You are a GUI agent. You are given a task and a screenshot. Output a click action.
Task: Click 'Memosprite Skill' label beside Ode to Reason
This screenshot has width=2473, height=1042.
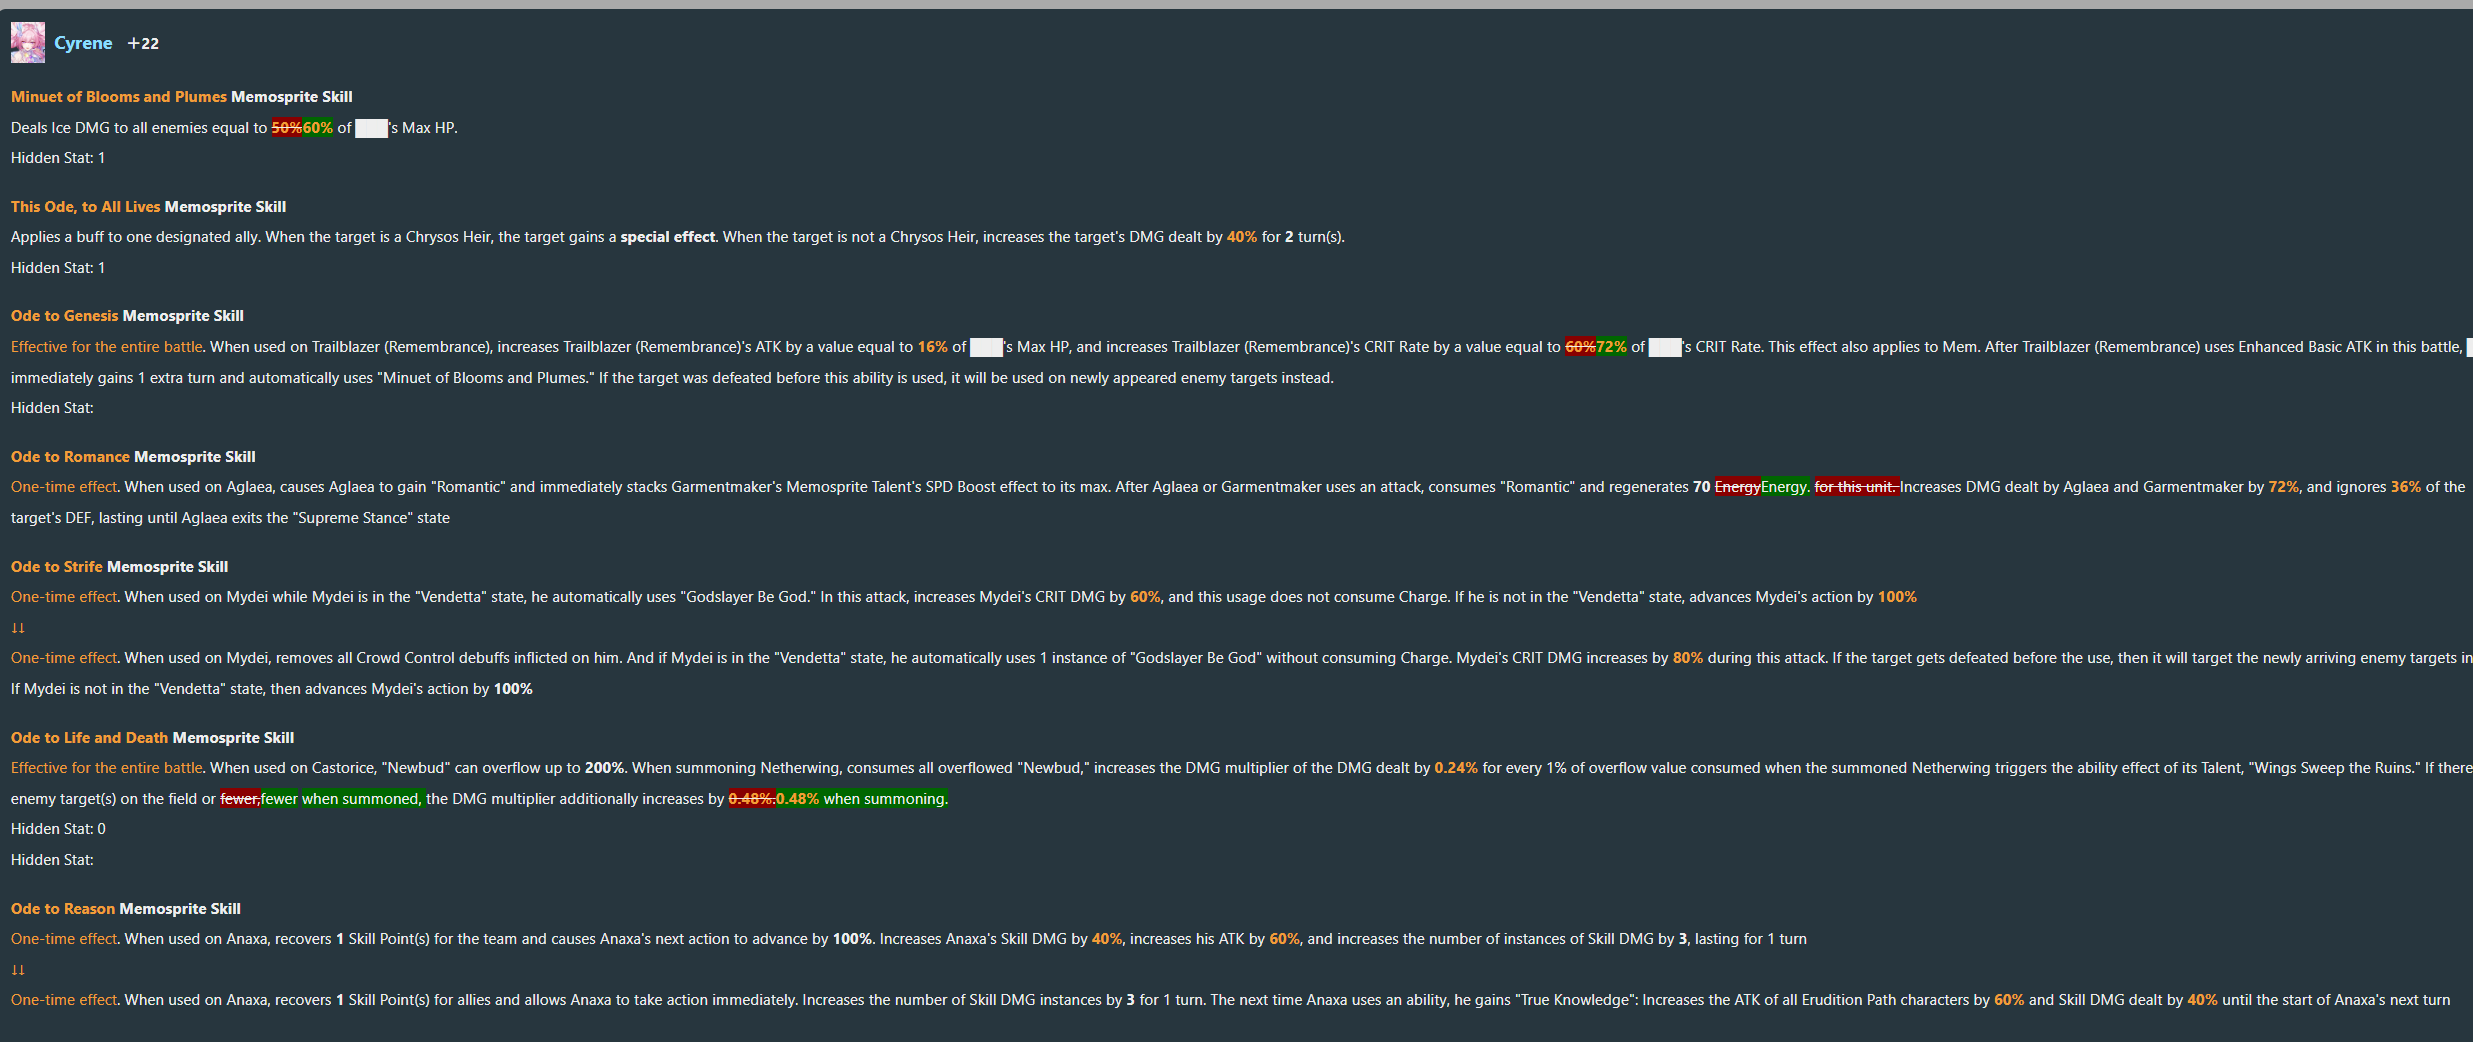click(x=180, y=909)
